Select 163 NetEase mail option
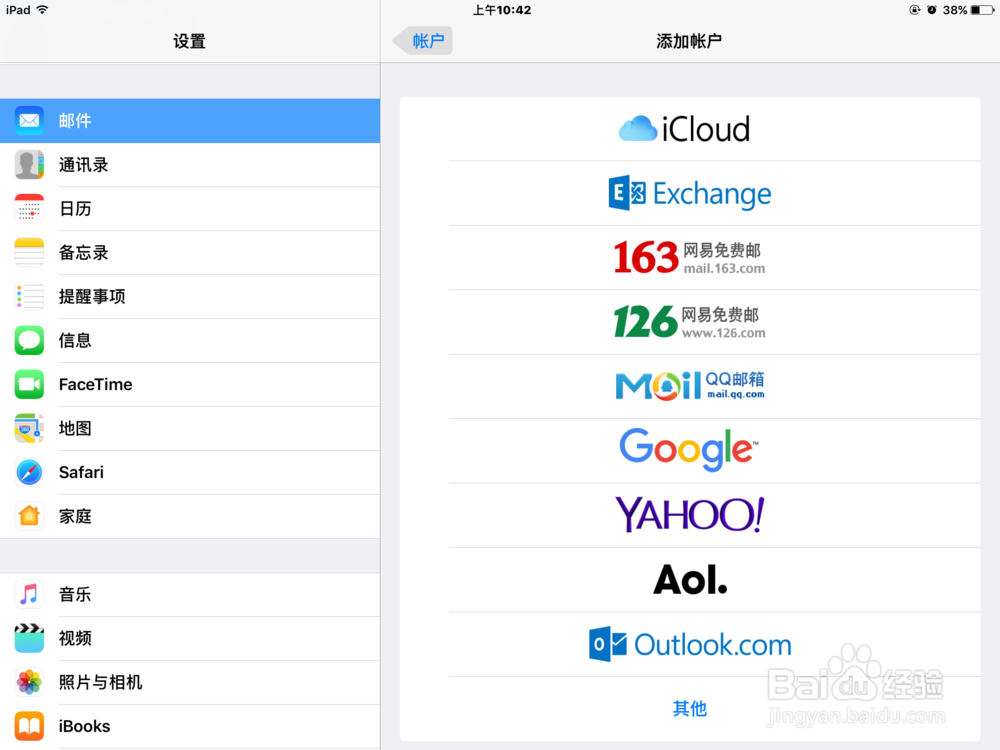1000x750 pixels. [690, 258]
